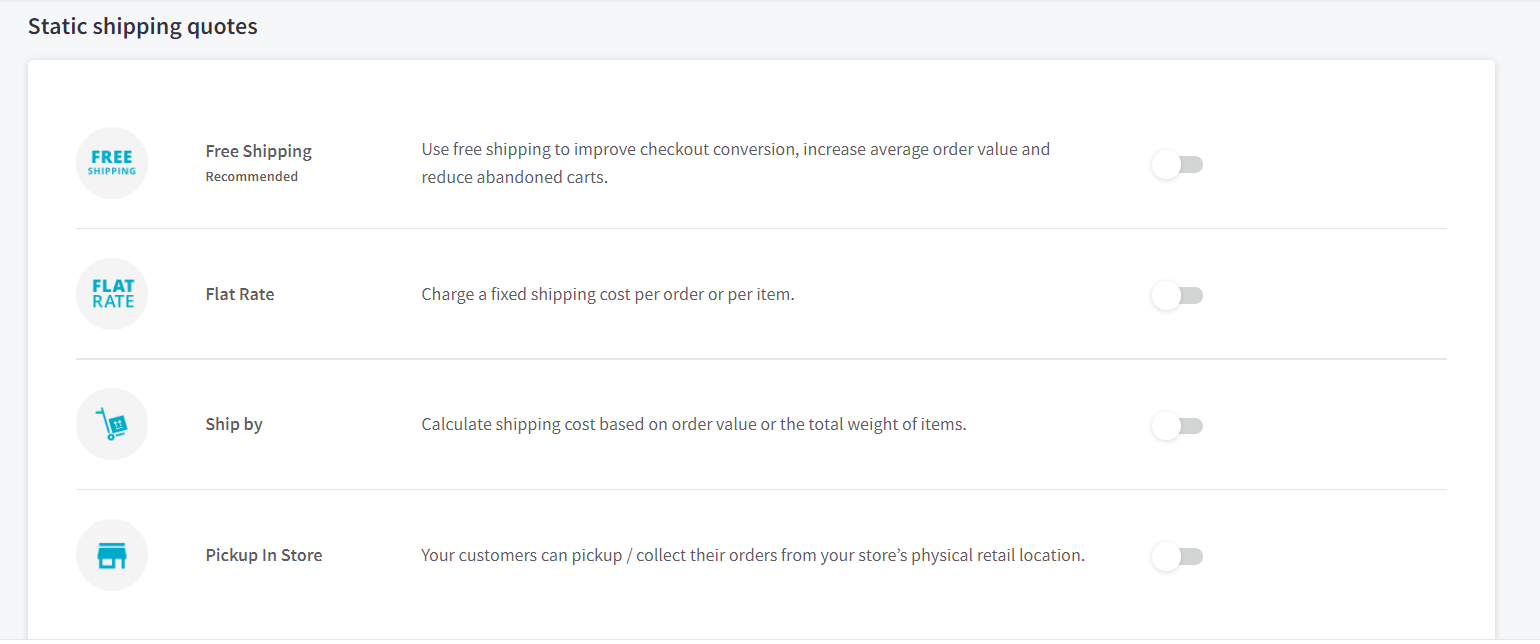
Task: Click the 'Your customers can pickup' description
Action: [x=752, y=555]
